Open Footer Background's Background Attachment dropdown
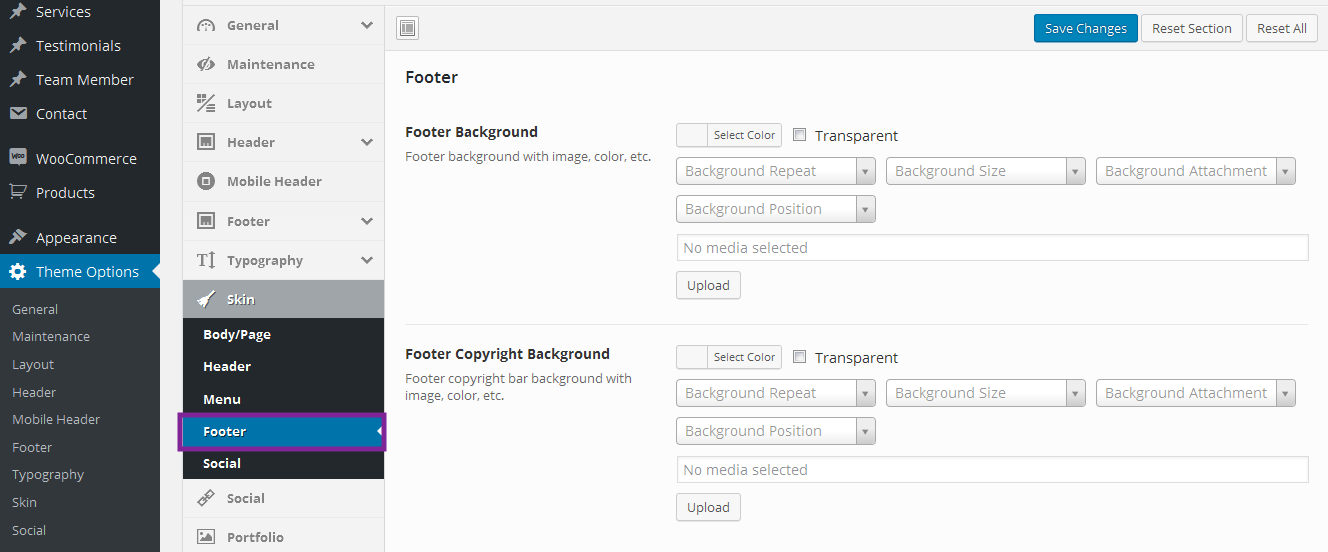Screen dimensions: 1328x552 tap(1195, 171)
